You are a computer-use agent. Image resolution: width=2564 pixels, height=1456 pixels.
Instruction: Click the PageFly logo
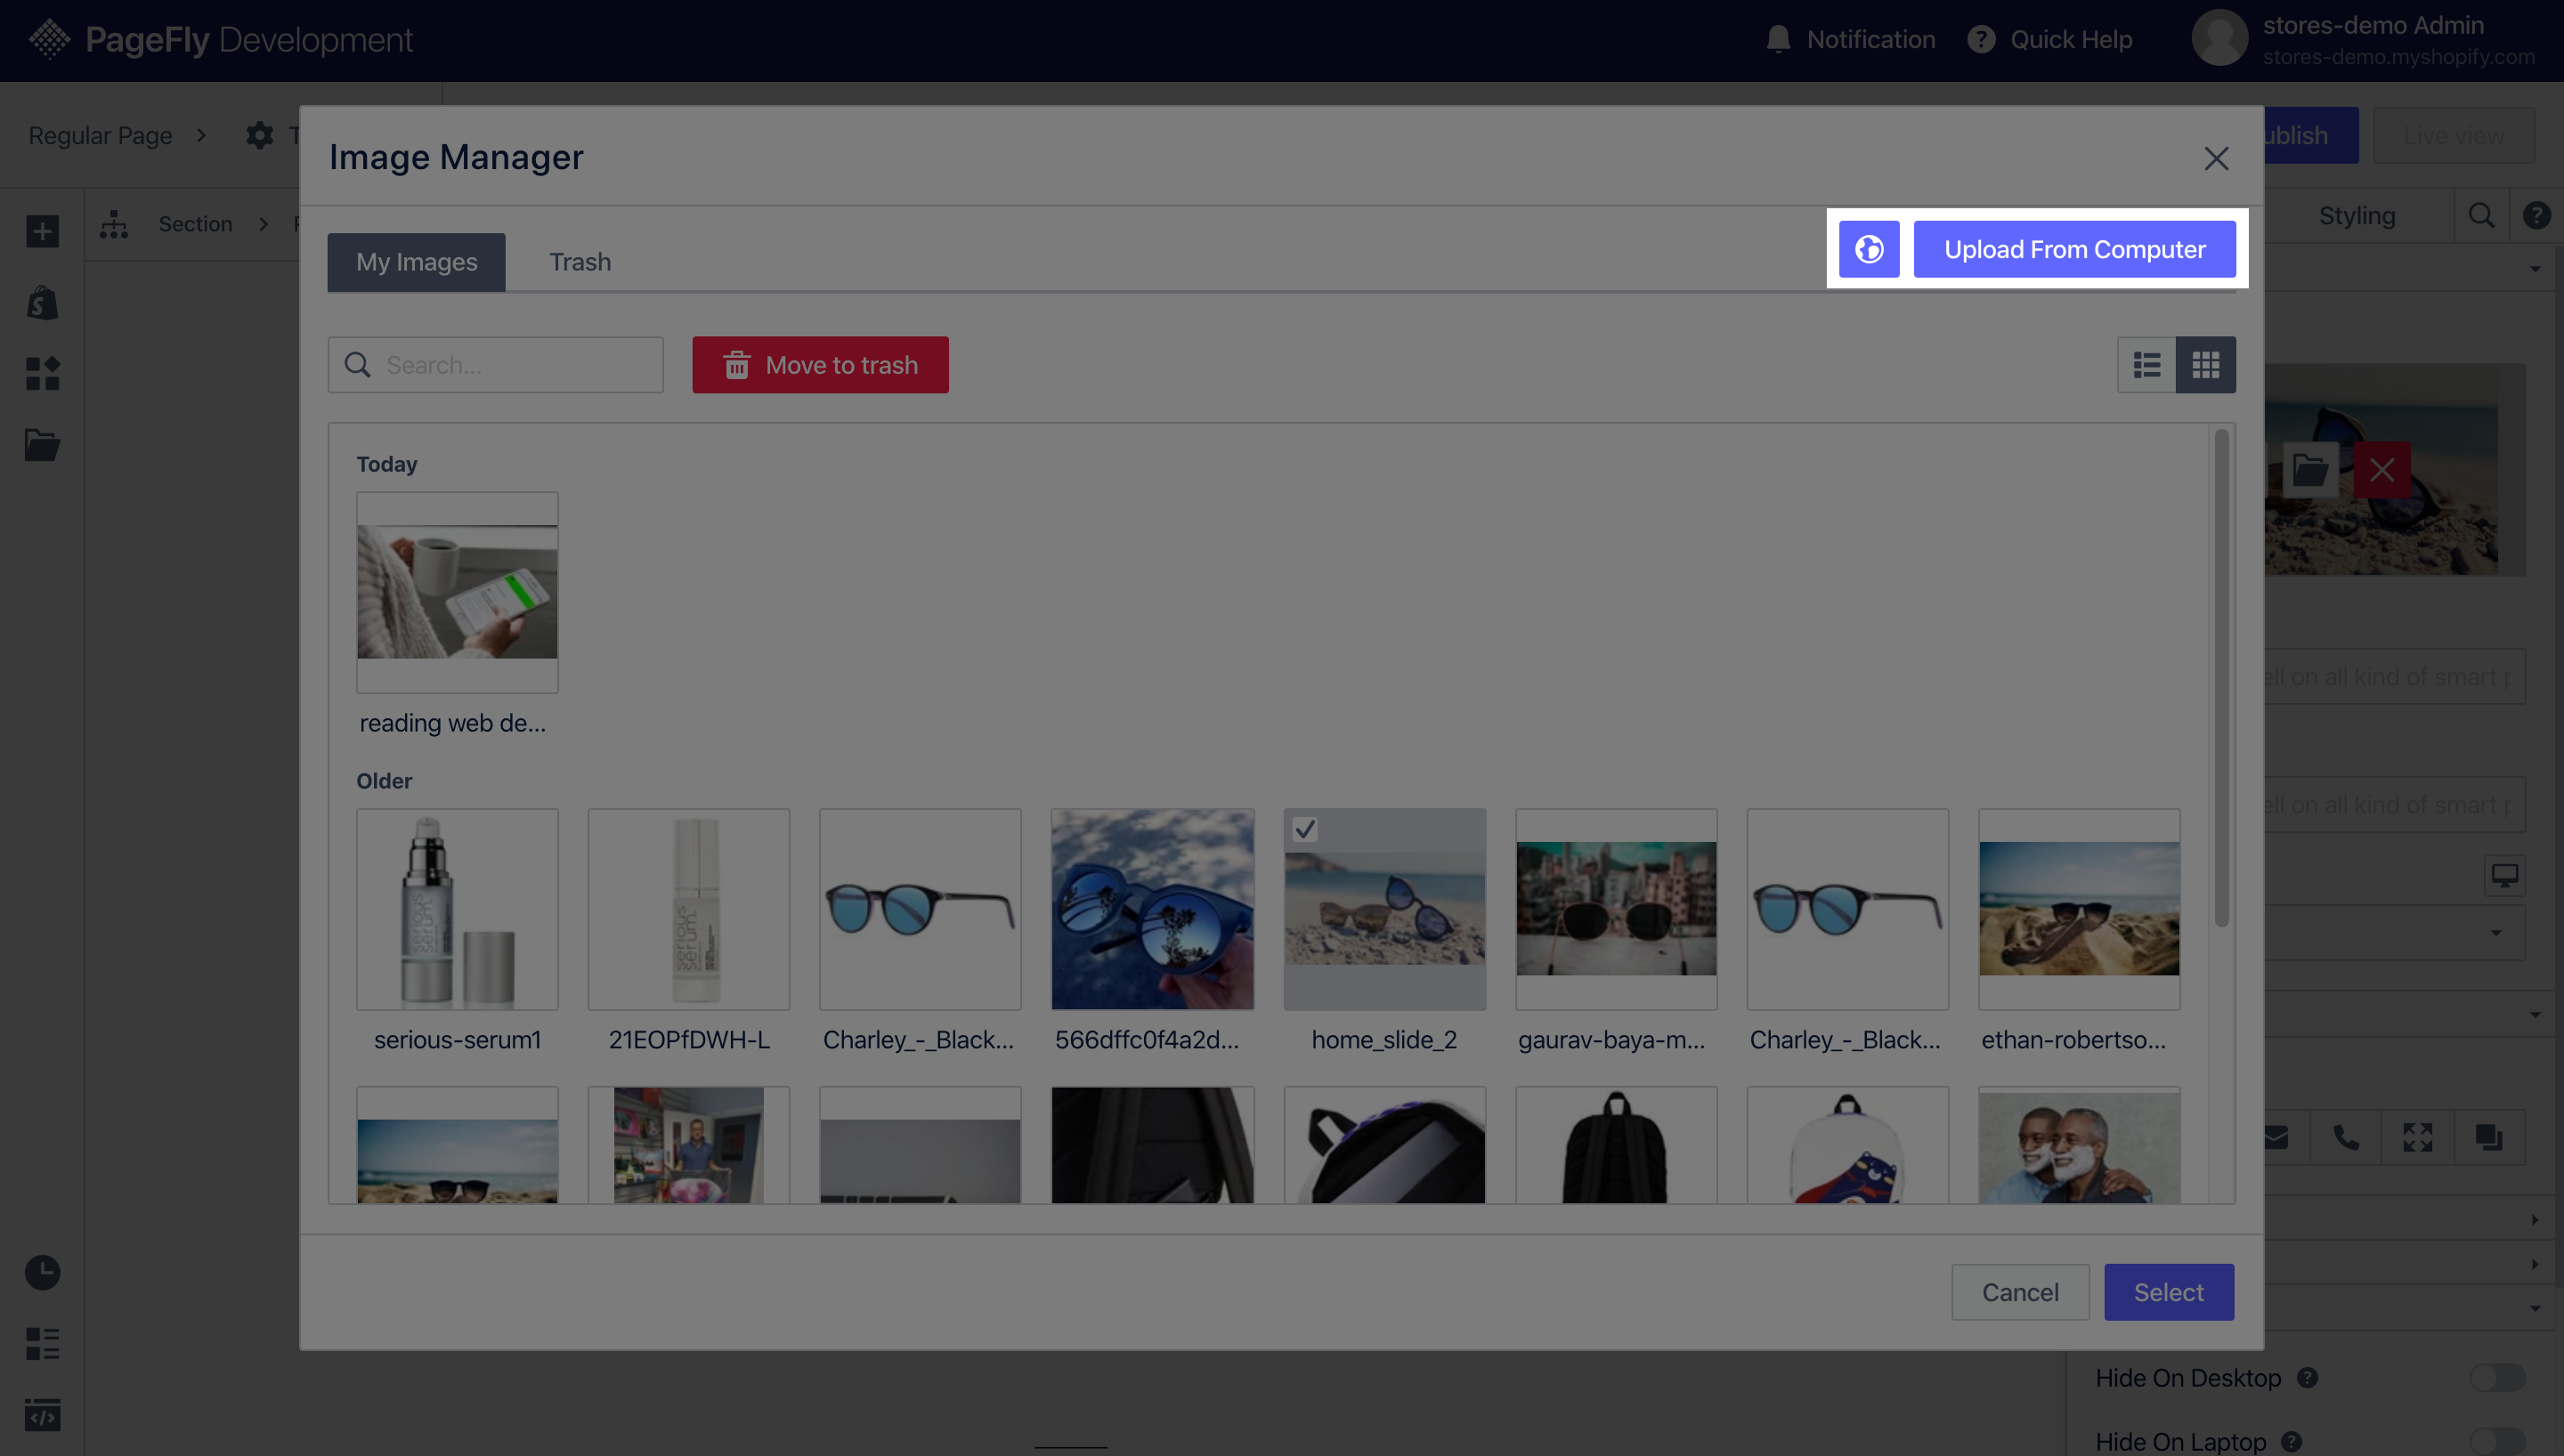click(220, 40)
